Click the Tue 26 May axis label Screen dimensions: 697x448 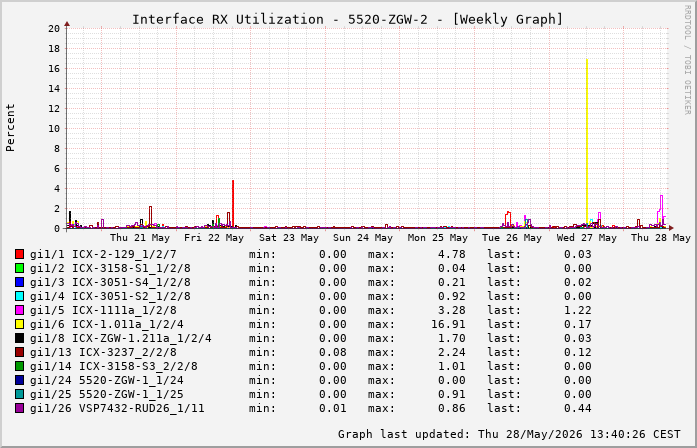pyautogui.click(x=512, y=238)
